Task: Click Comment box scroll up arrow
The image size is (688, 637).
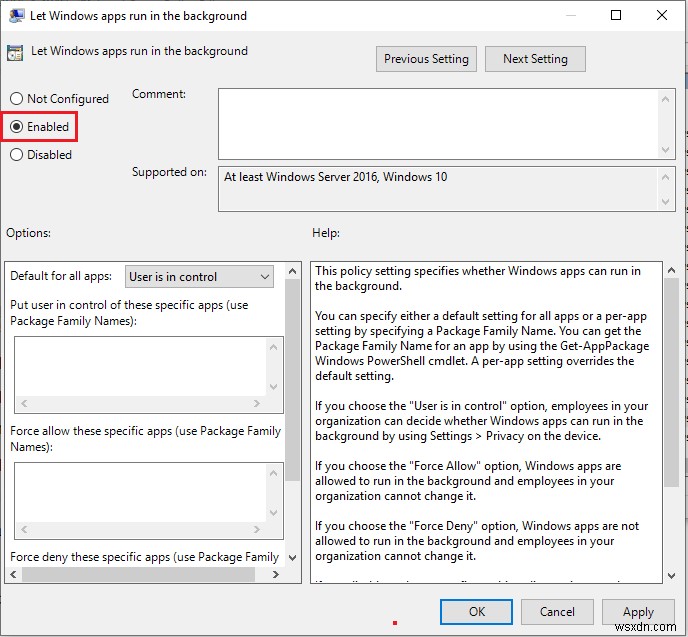Action: [x=666, y=99]
